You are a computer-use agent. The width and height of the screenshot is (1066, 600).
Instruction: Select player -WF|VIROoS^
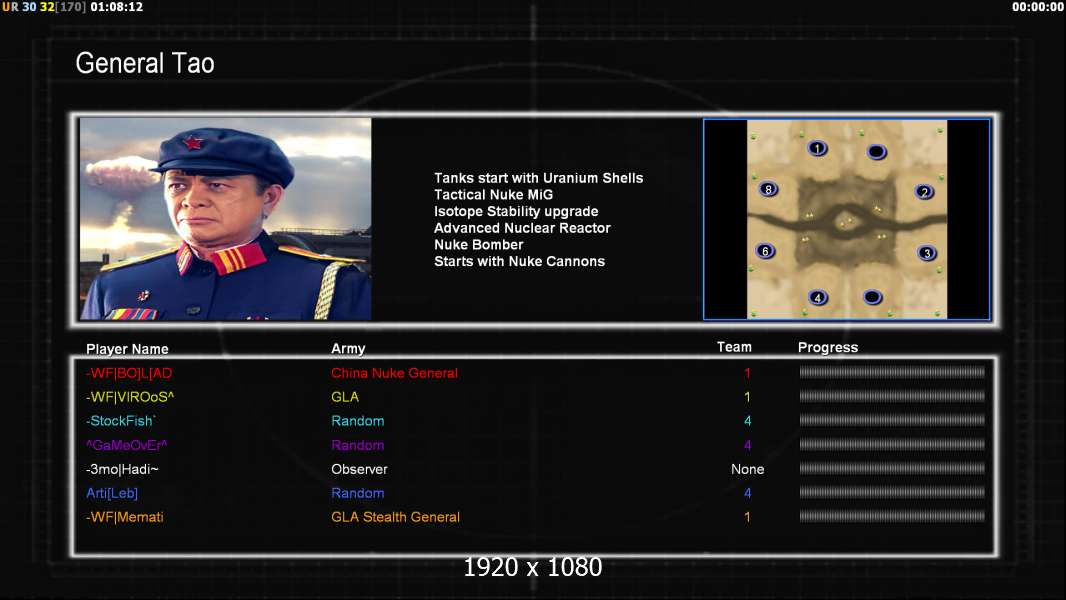130,397
